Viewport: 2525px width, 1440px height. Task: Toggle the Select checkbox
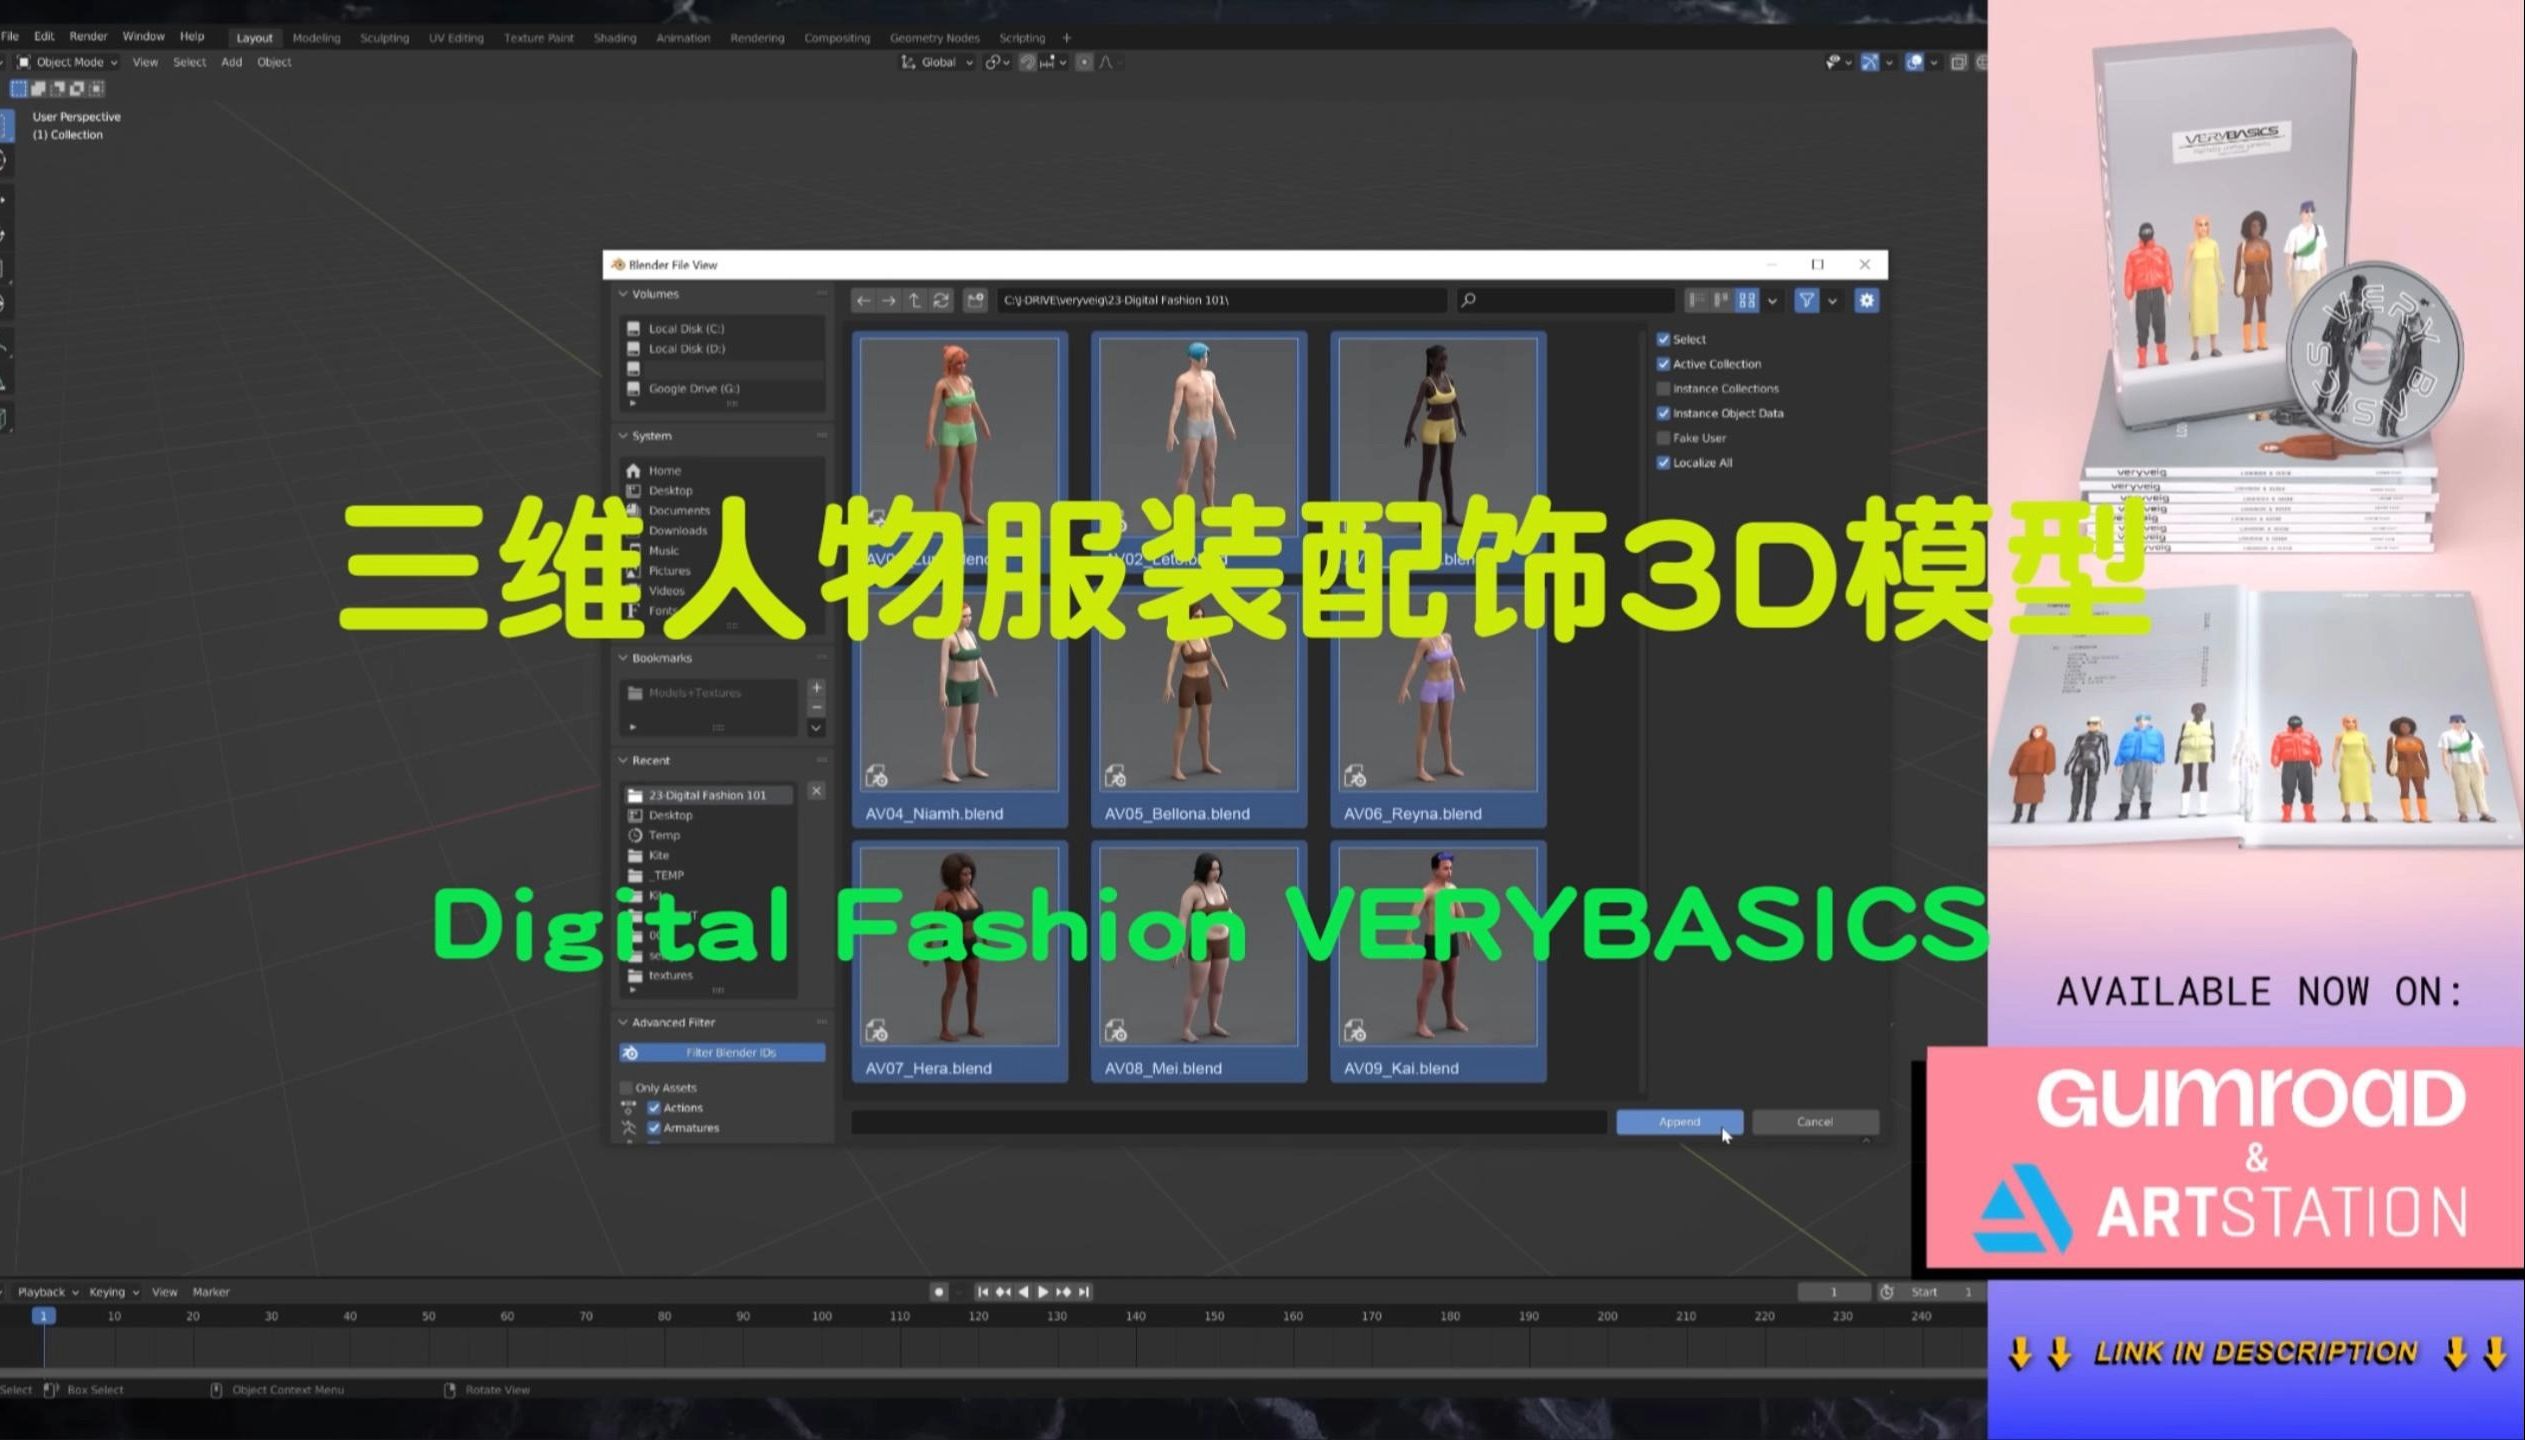(1663, 339)
